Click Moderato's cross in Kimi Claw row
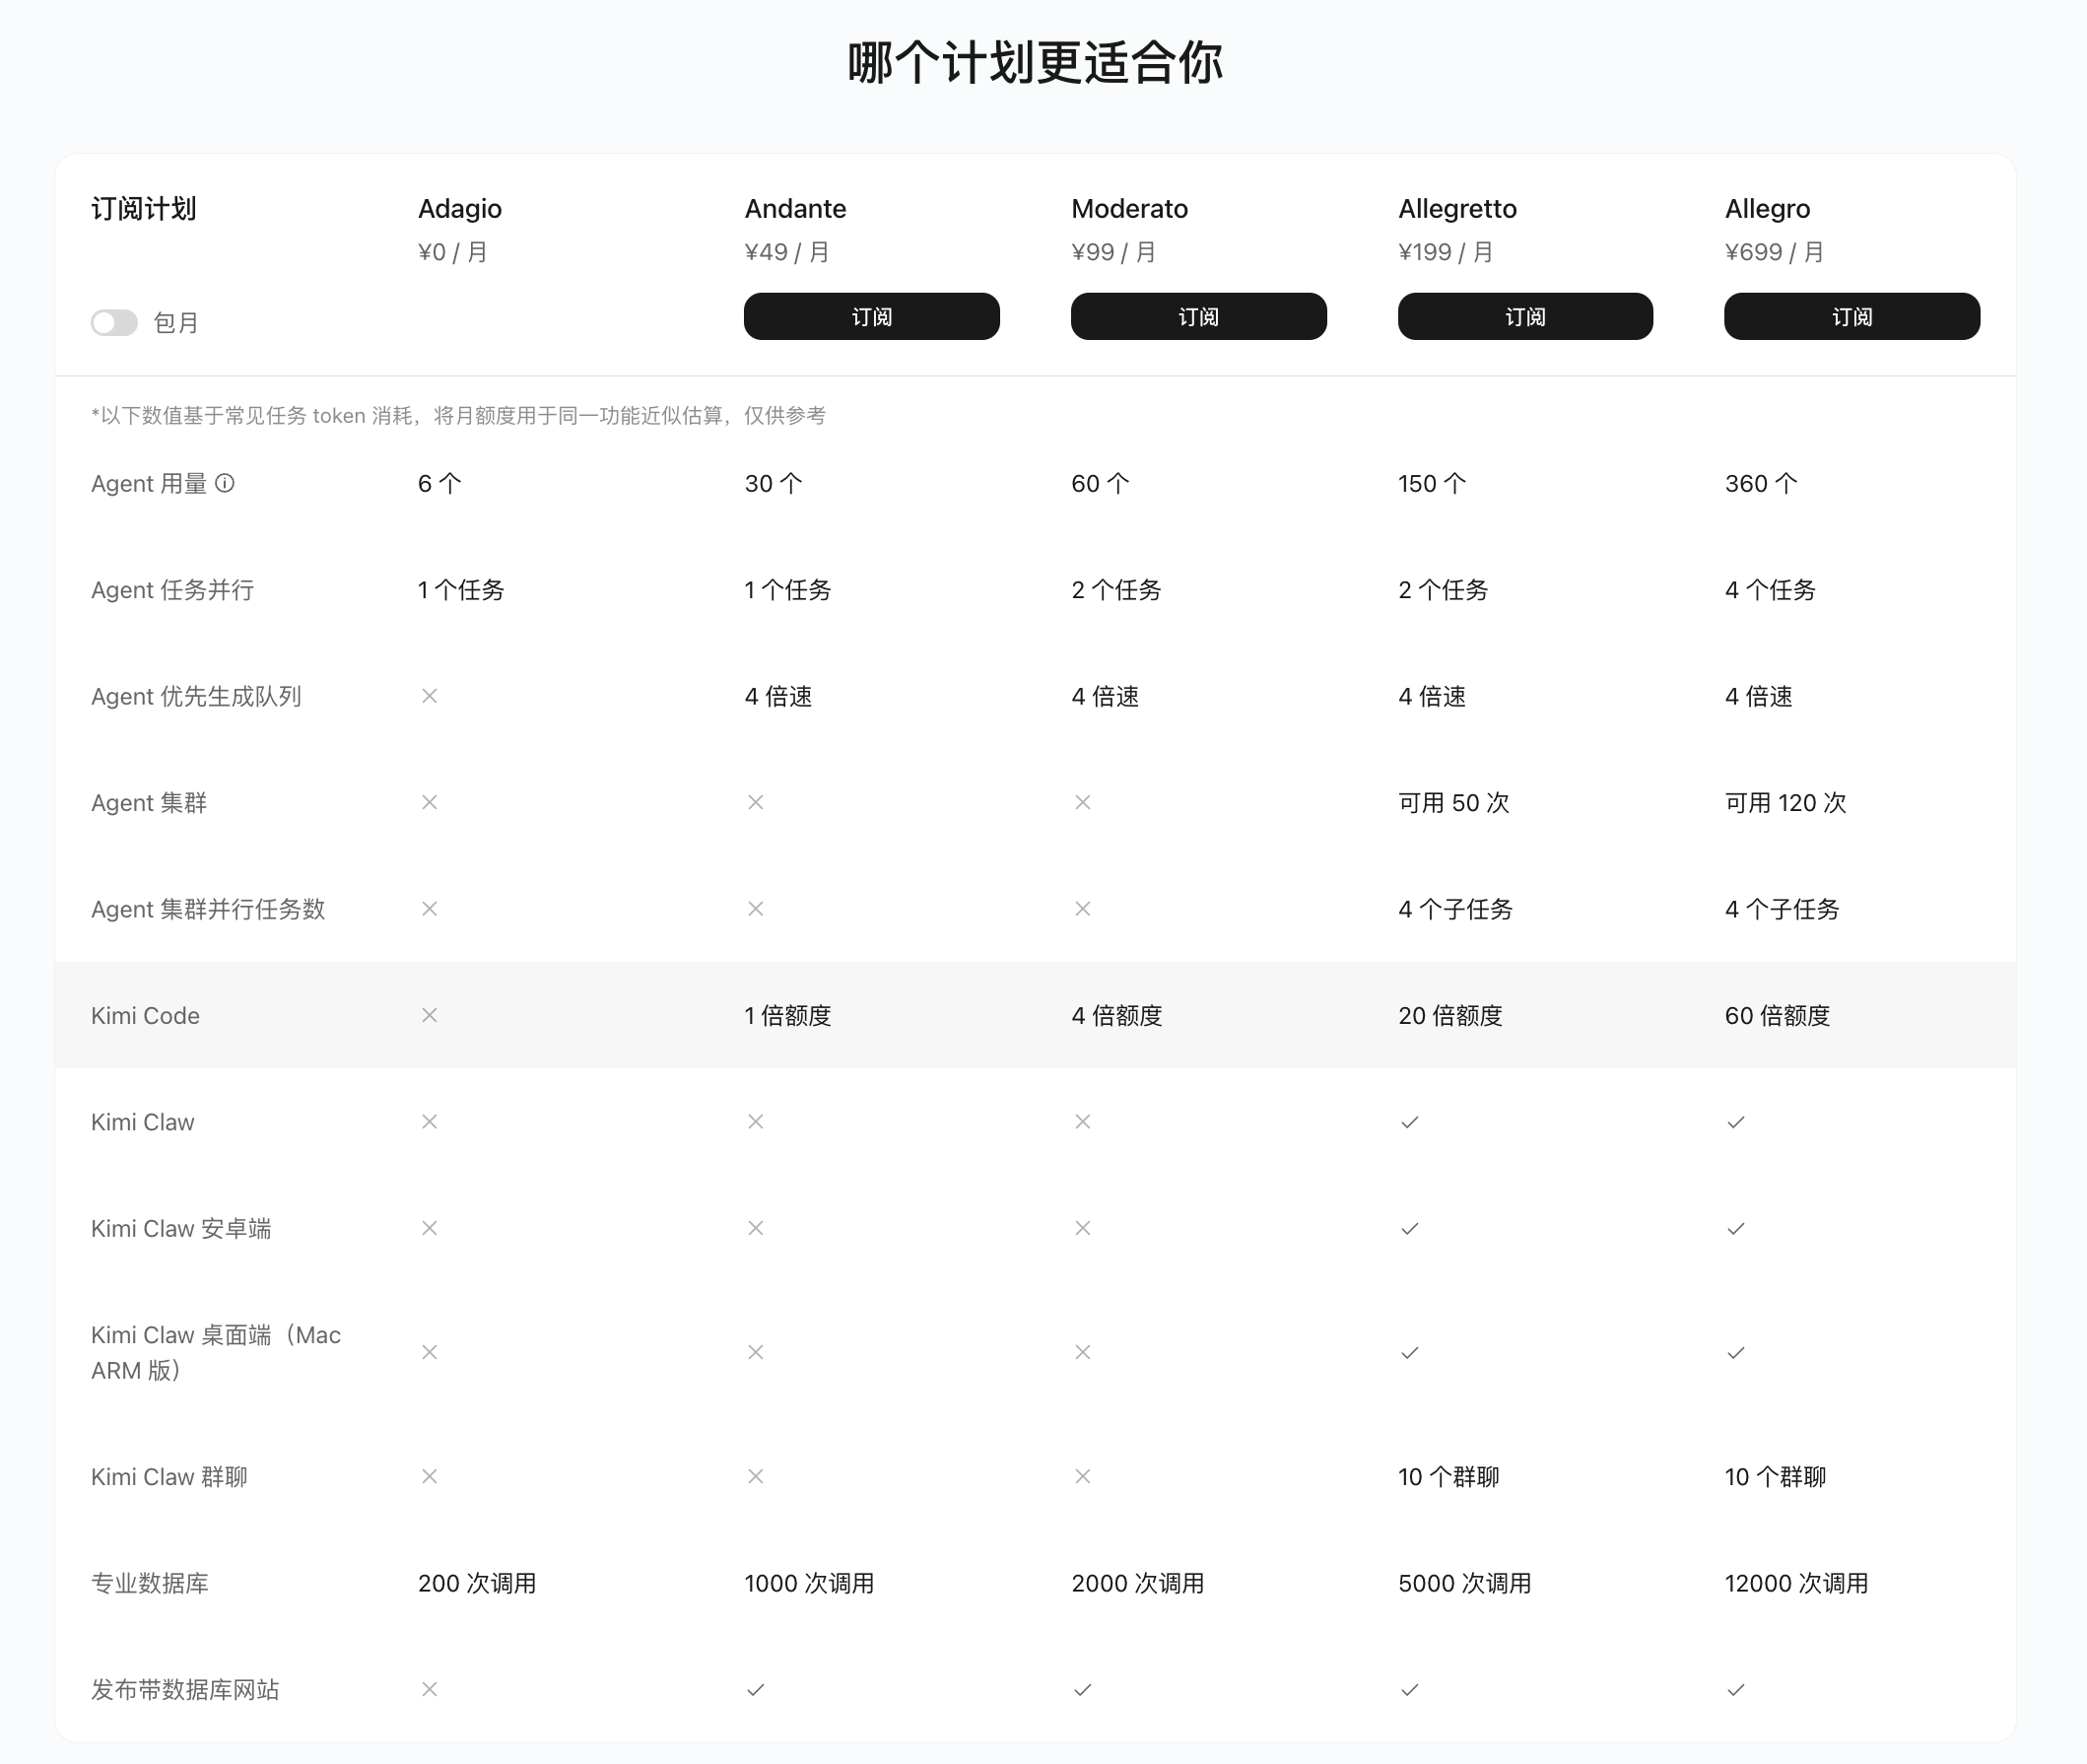 (1082, 1122)
